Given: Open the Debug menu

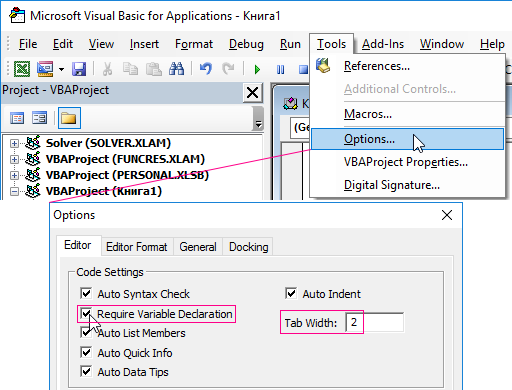Looking at the screenshot, I should click(x=246, y=44).
